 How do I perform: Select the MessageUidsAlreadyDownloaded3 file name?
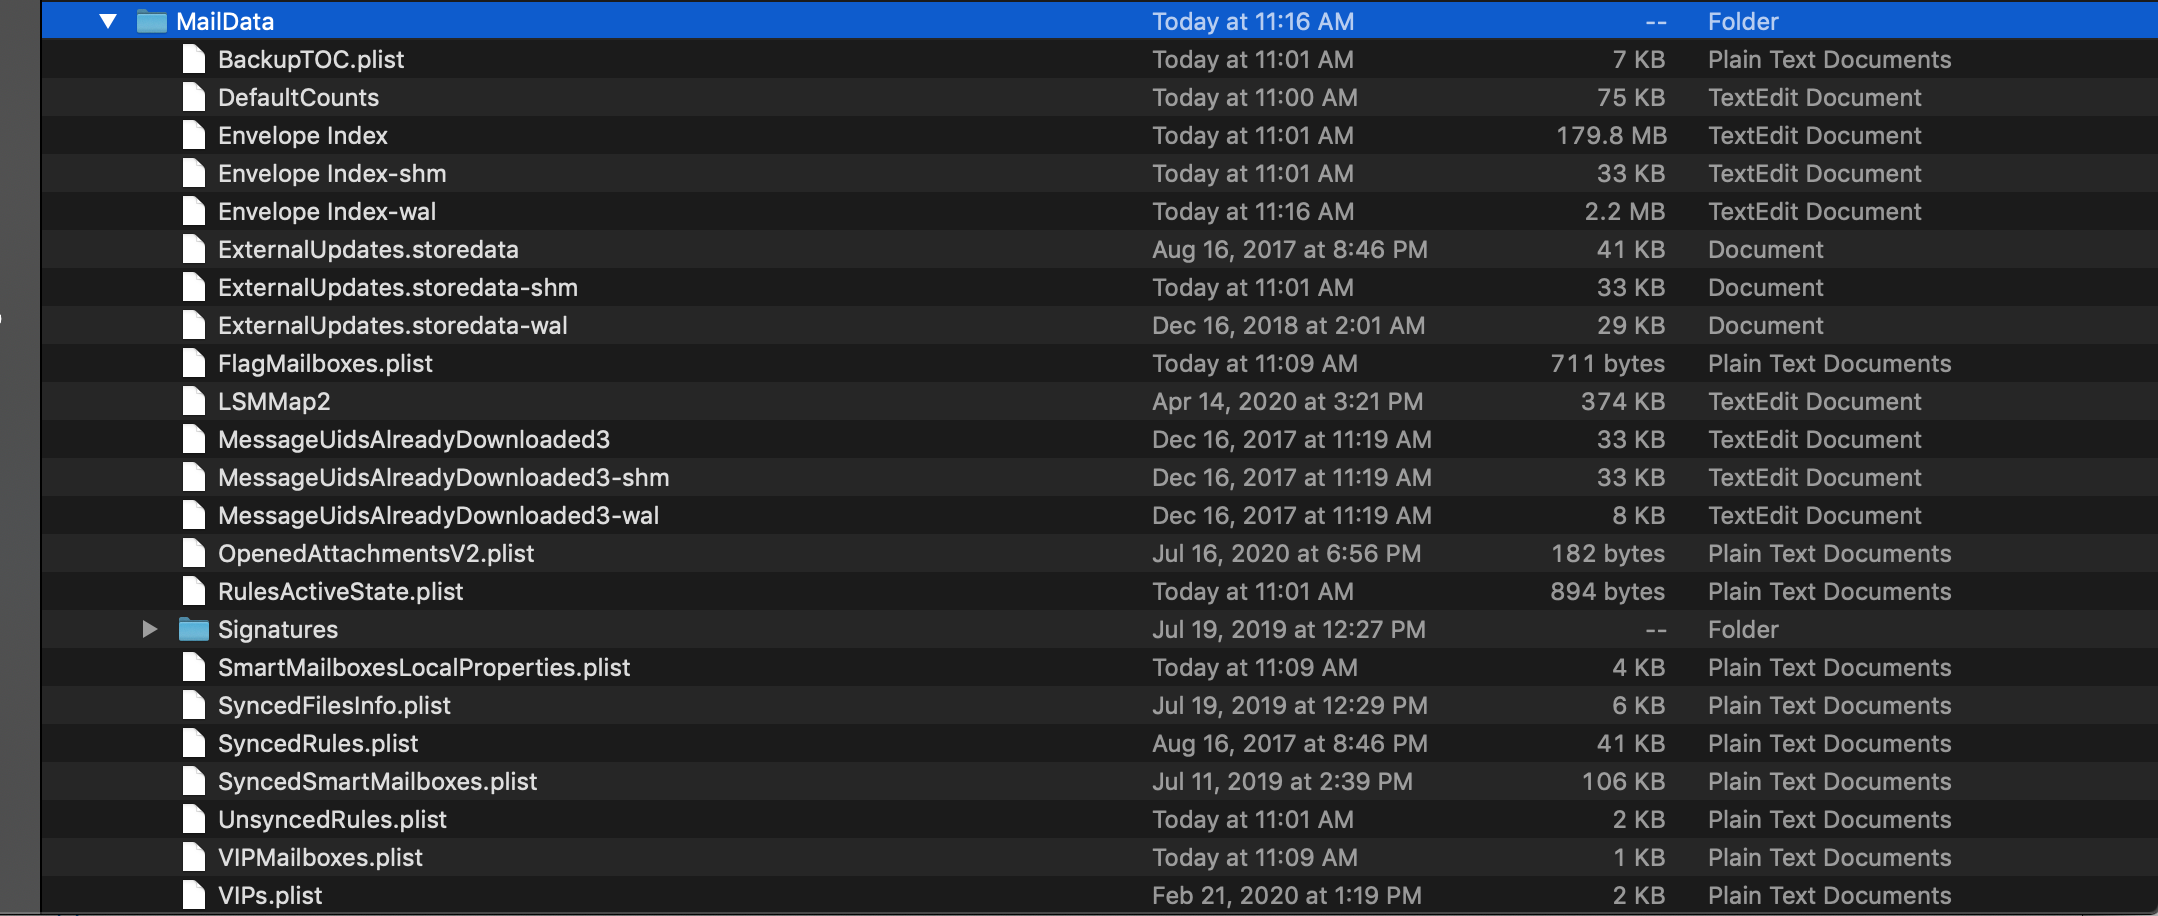click(x=414, y=439)
